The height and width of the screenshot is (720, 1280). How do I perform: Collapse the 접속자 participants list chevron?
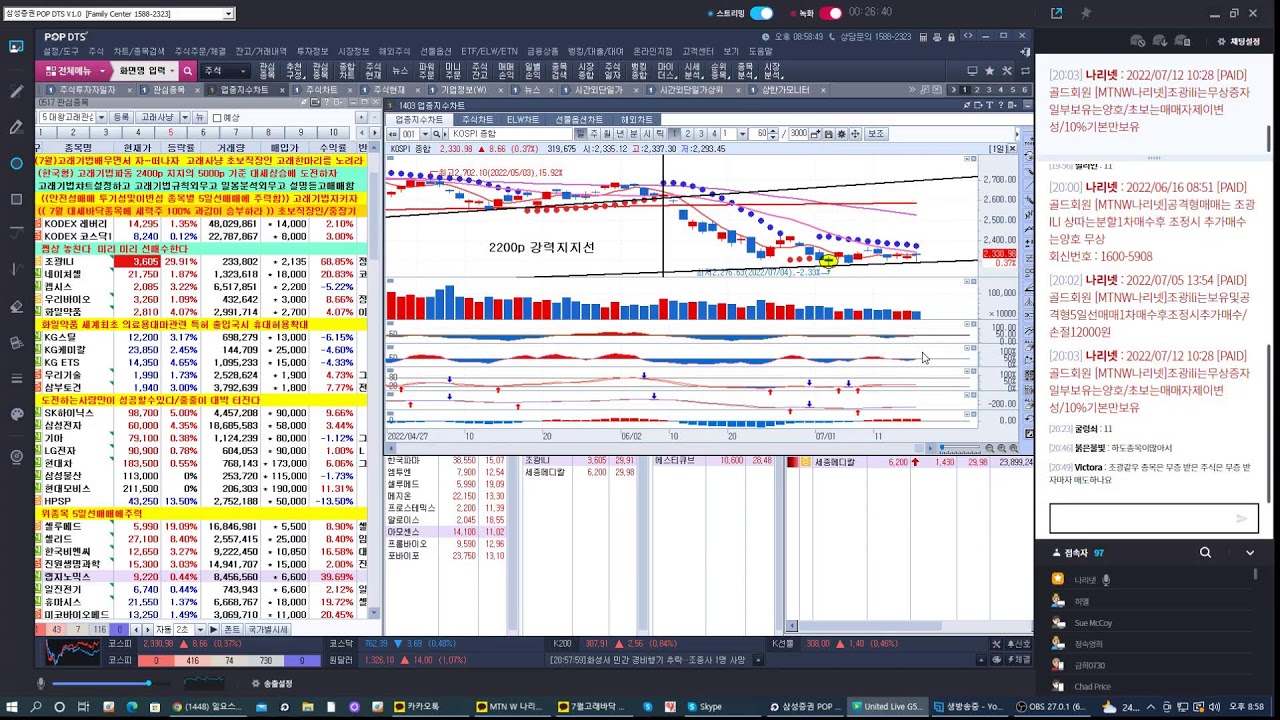[1249, 552]
